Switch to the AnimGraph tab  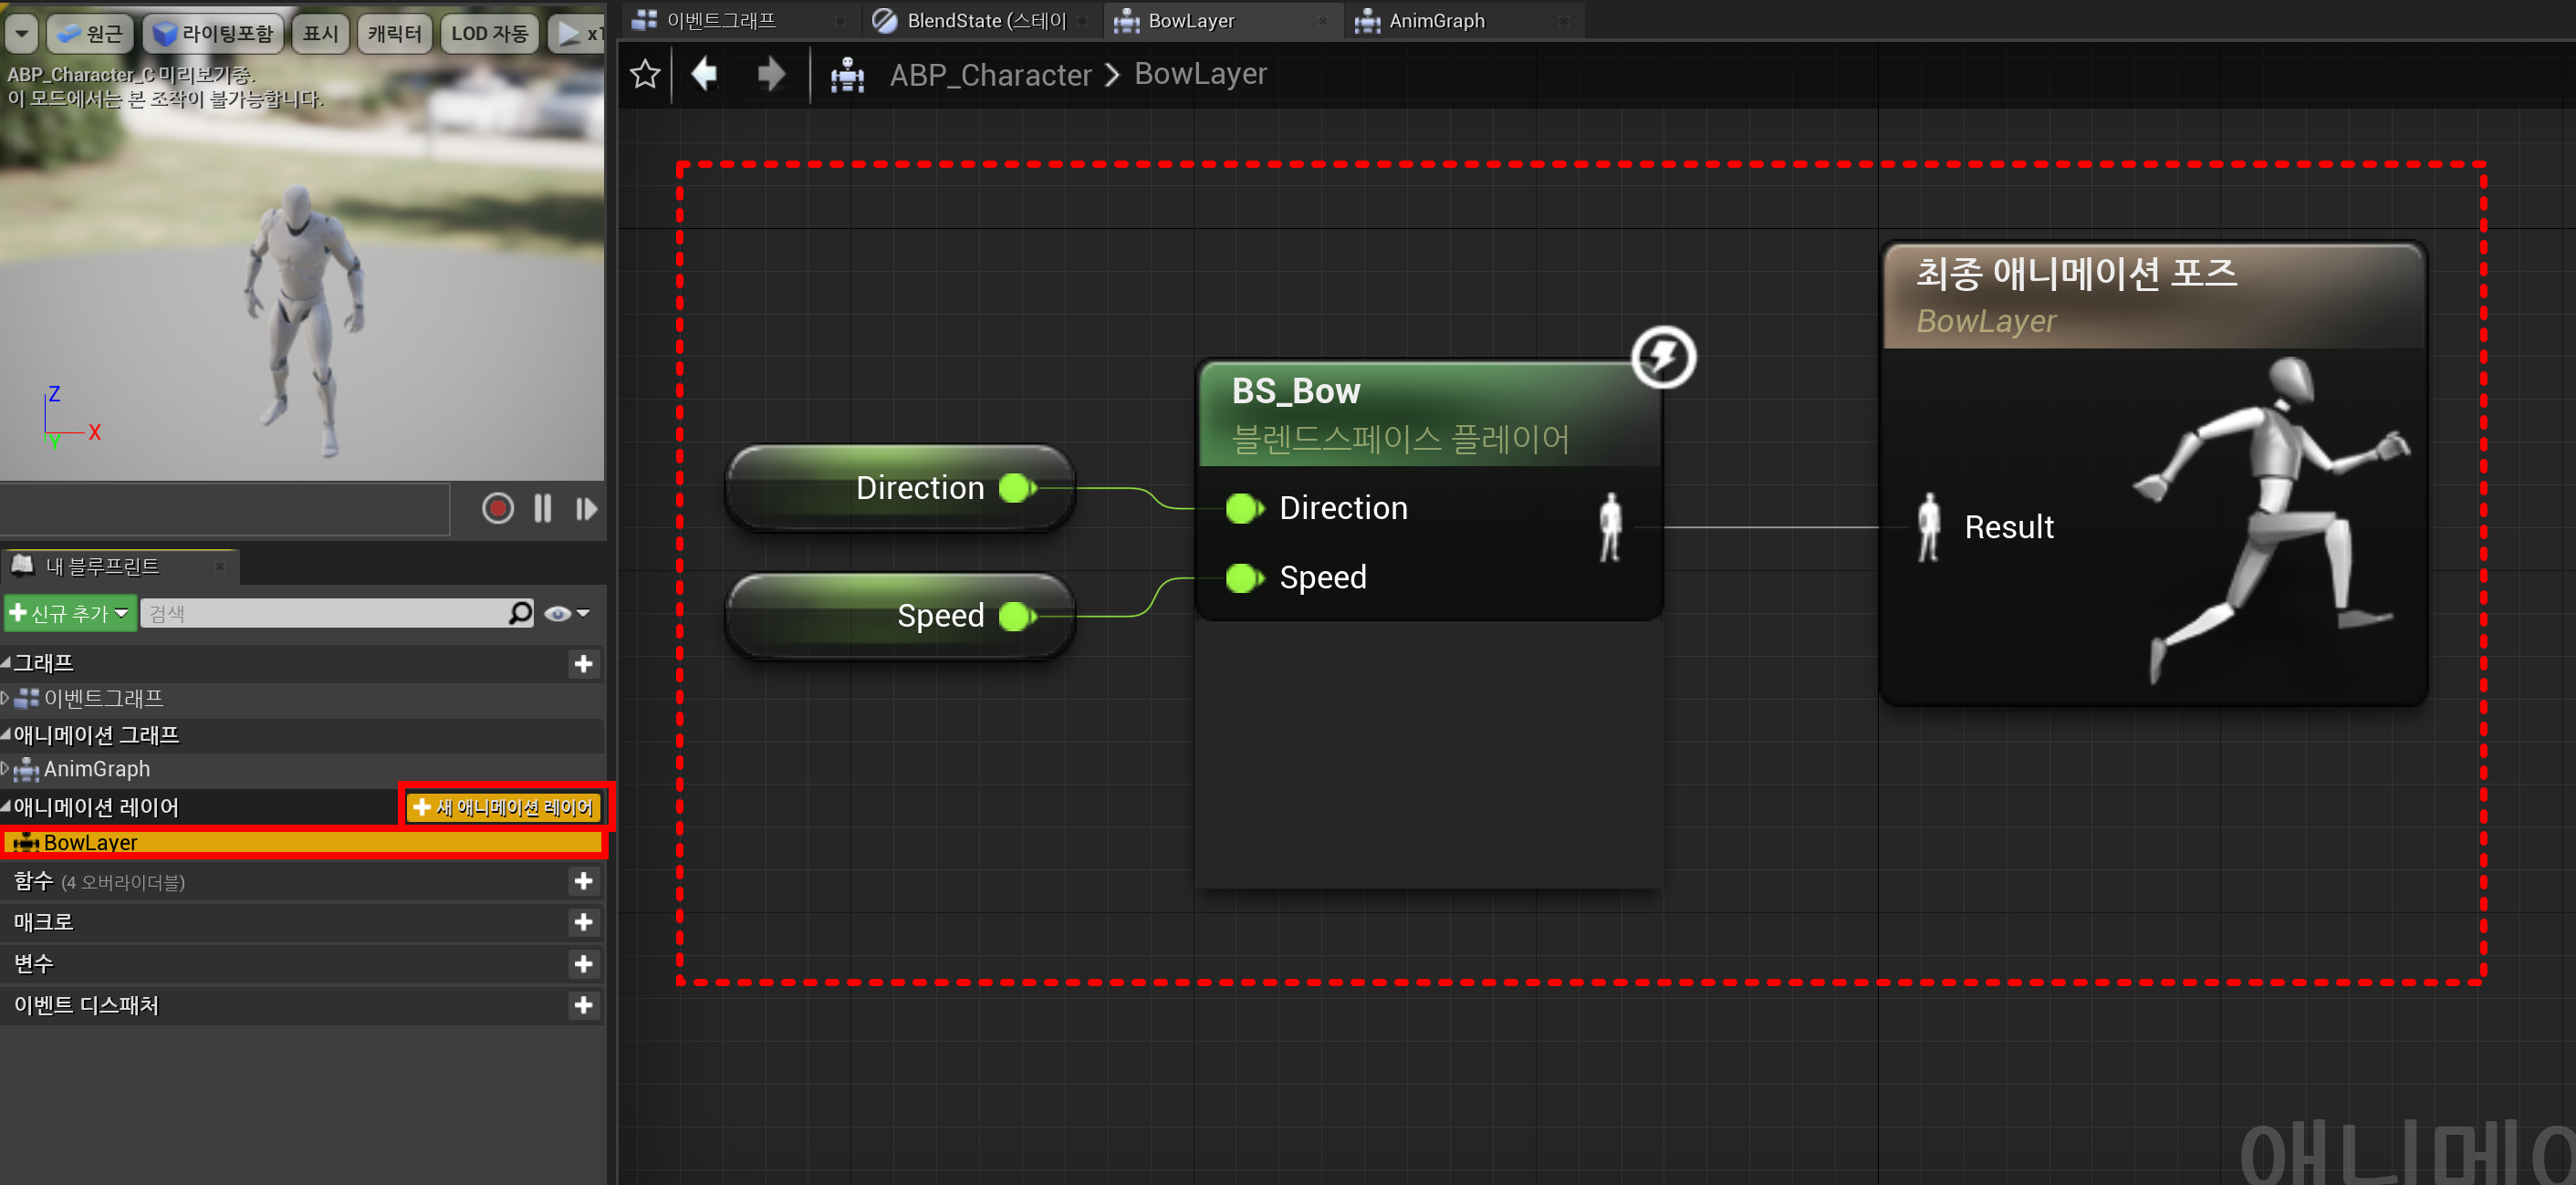tap(1435, 20)
